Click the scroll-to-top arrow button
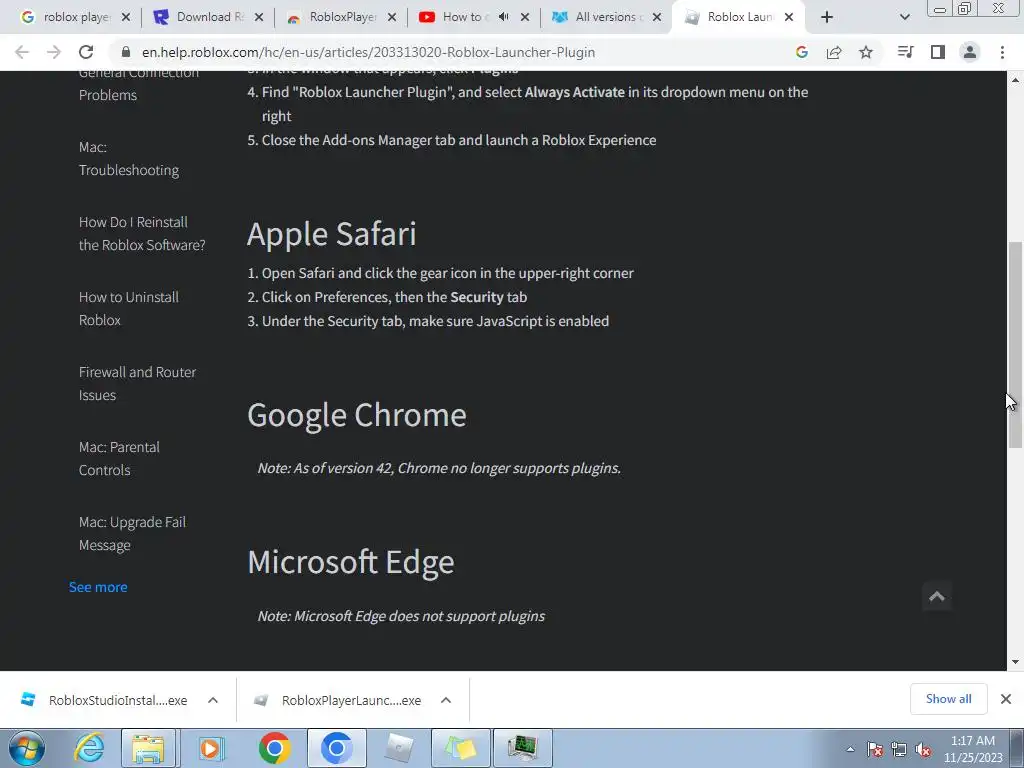 click(x=937, y=596)
